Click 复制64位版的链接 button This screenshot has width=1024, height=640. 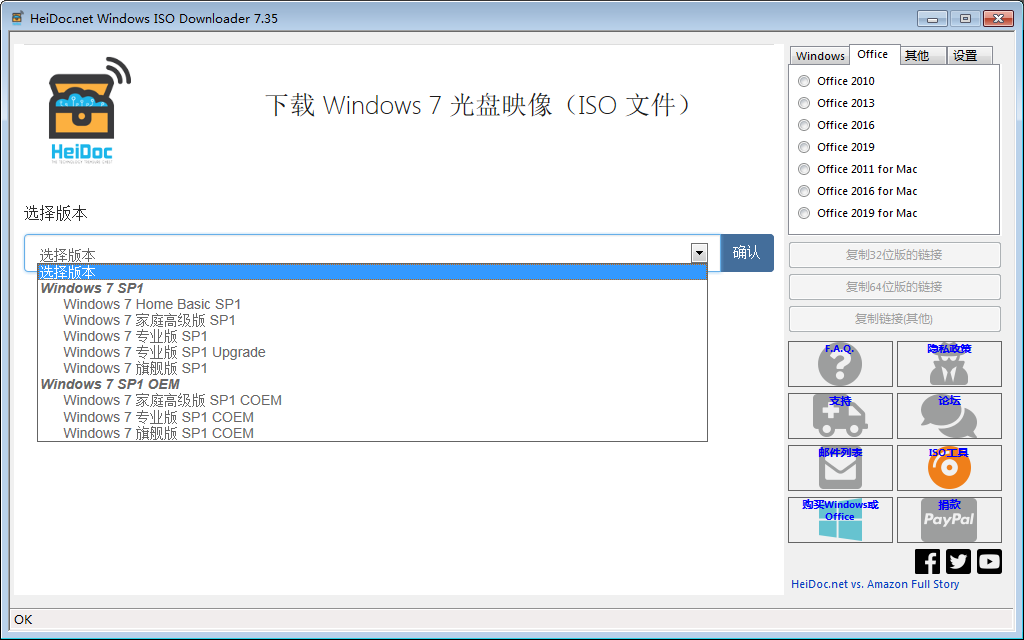(x=895, y=287)
